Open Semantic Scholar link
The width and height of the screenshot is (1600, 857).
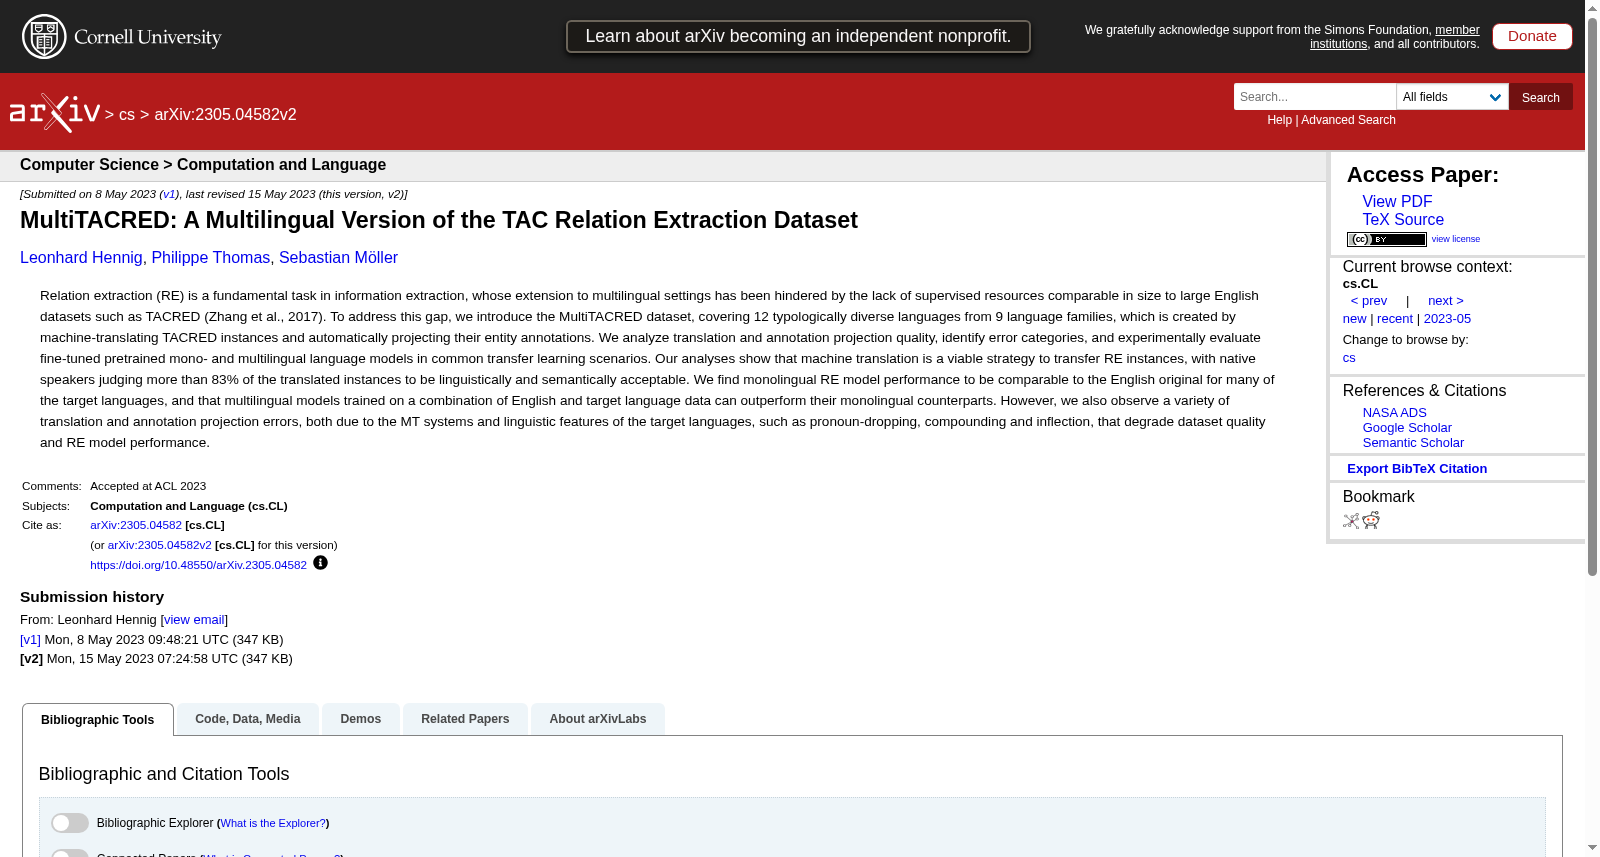point(1413,443)
